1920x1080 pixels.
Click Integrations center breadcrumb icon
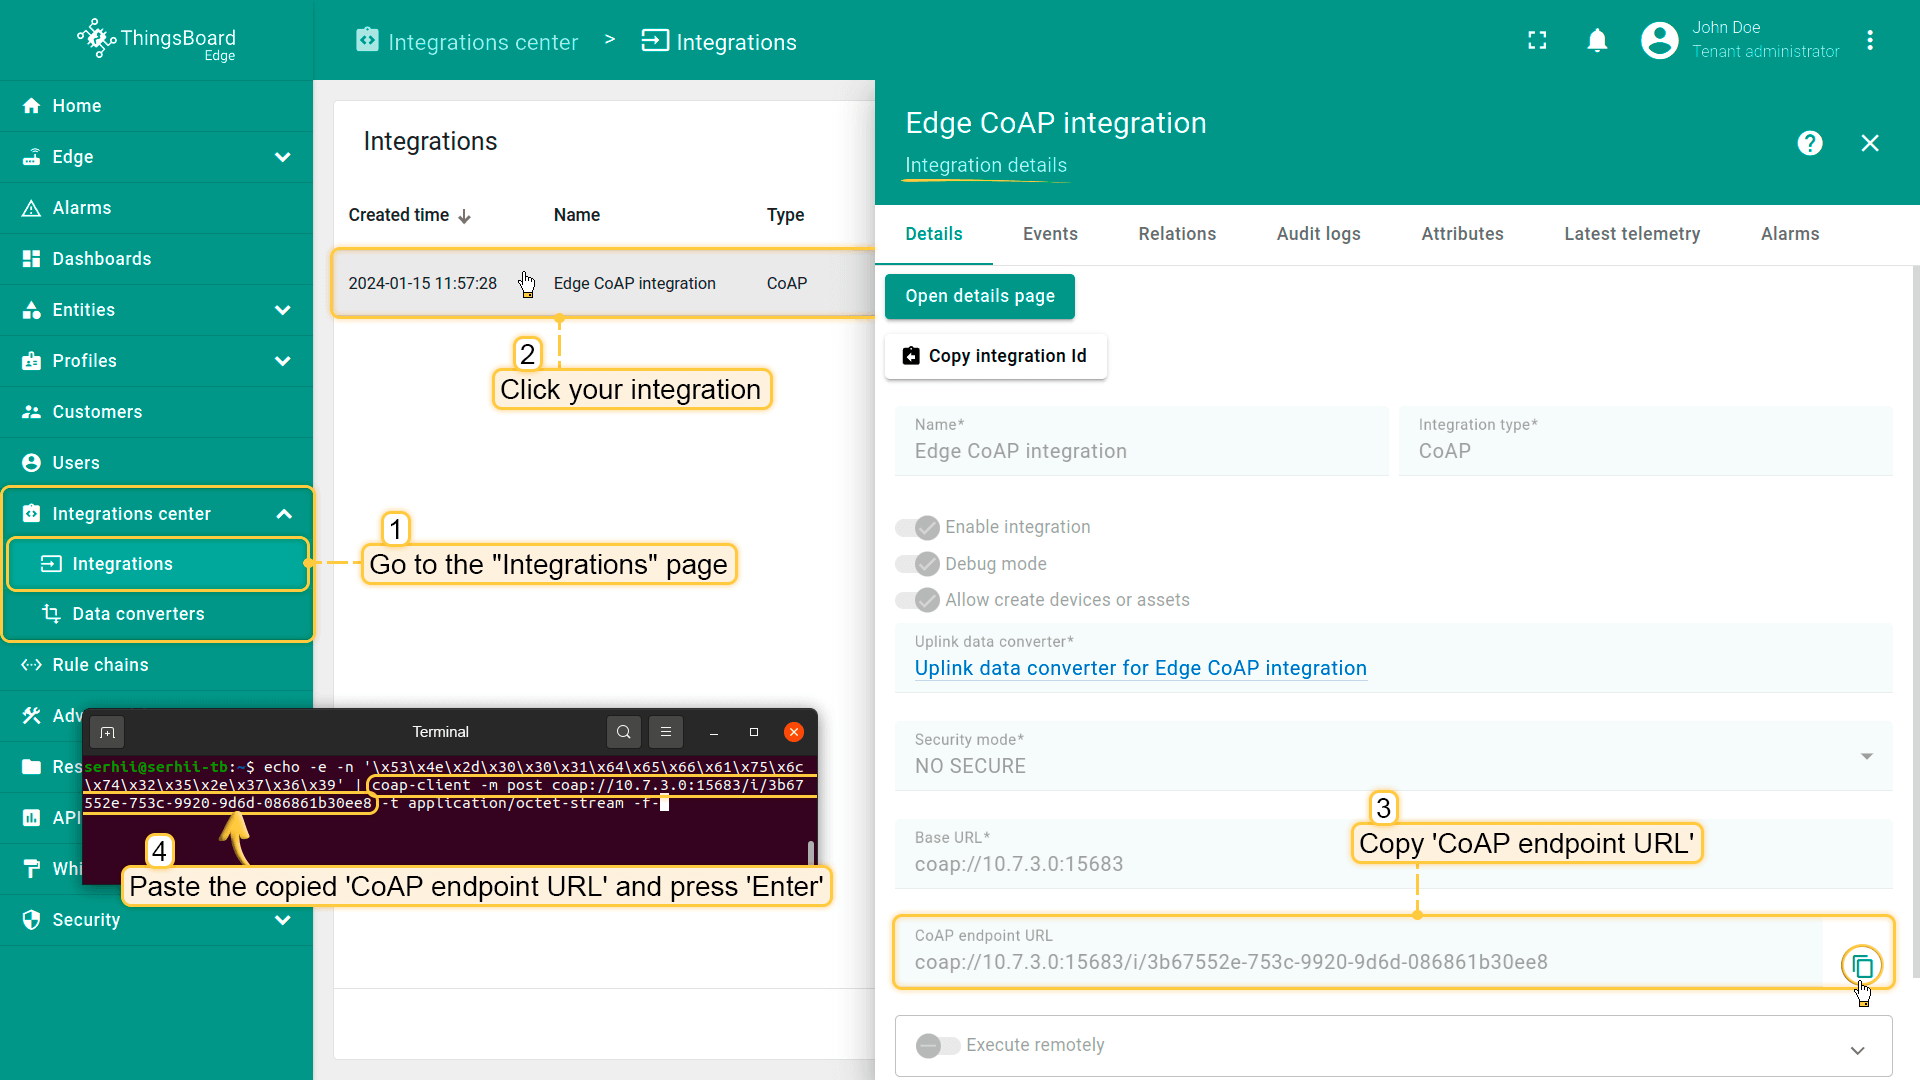[367, 40]
